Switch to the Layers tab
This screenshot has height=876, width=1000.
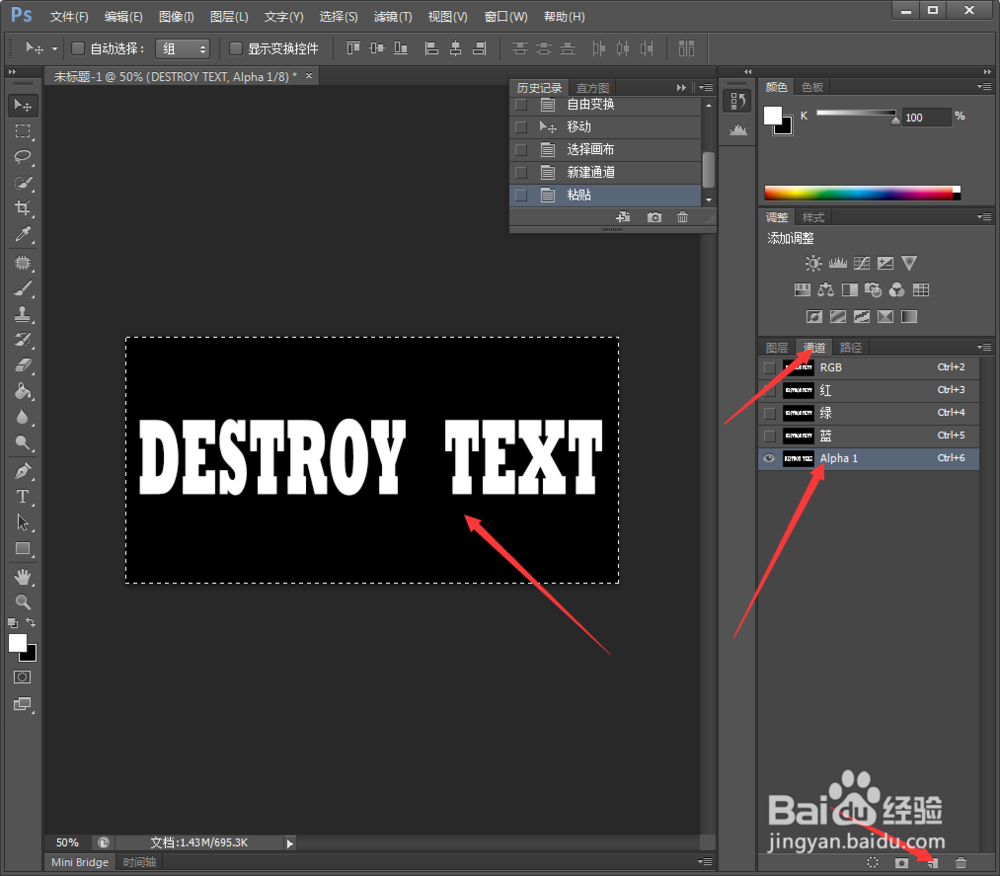click(776, 347)
